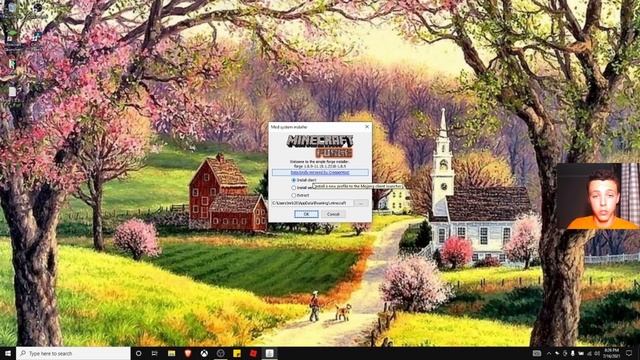This screenshot has height=360, width=640.
Task: Open the round grey taskbar app icon
Action: point(220,353)
